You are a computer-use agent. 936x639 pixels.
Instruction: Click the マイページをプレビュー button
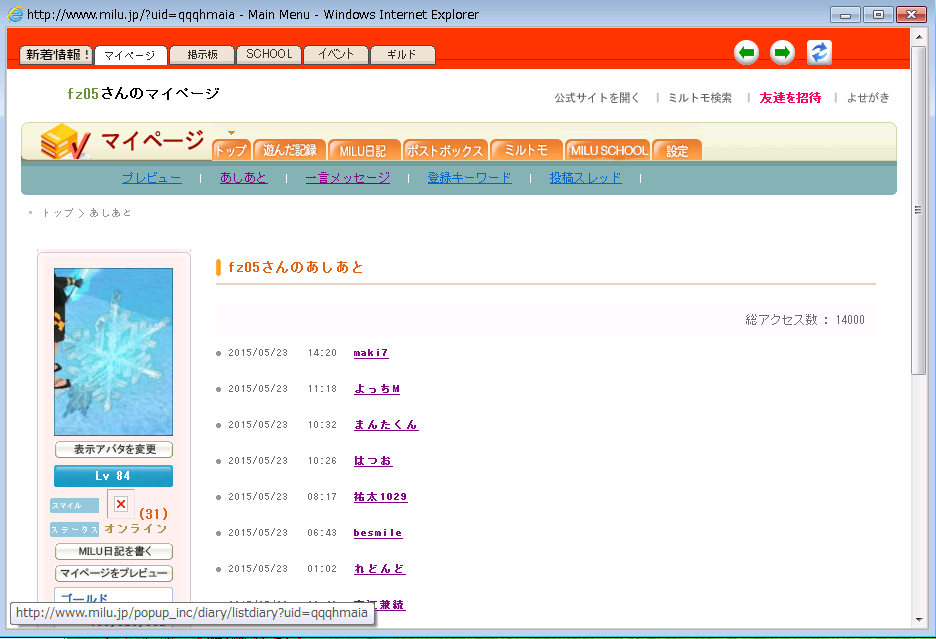coord(113,574)
